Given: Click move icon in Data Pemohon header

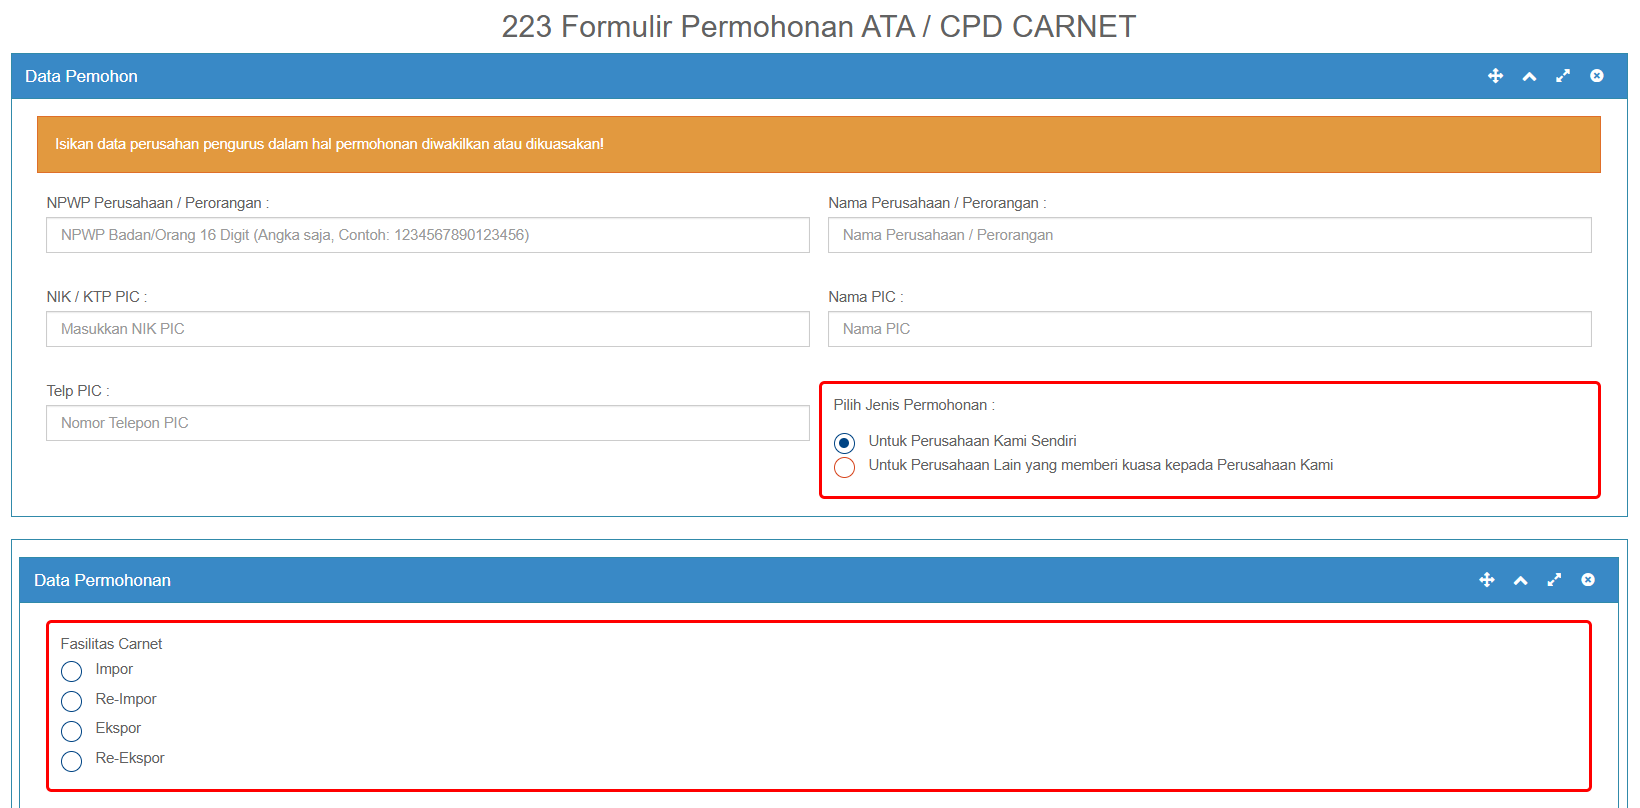Looking at the screenshot, I should click(1495, 76).
